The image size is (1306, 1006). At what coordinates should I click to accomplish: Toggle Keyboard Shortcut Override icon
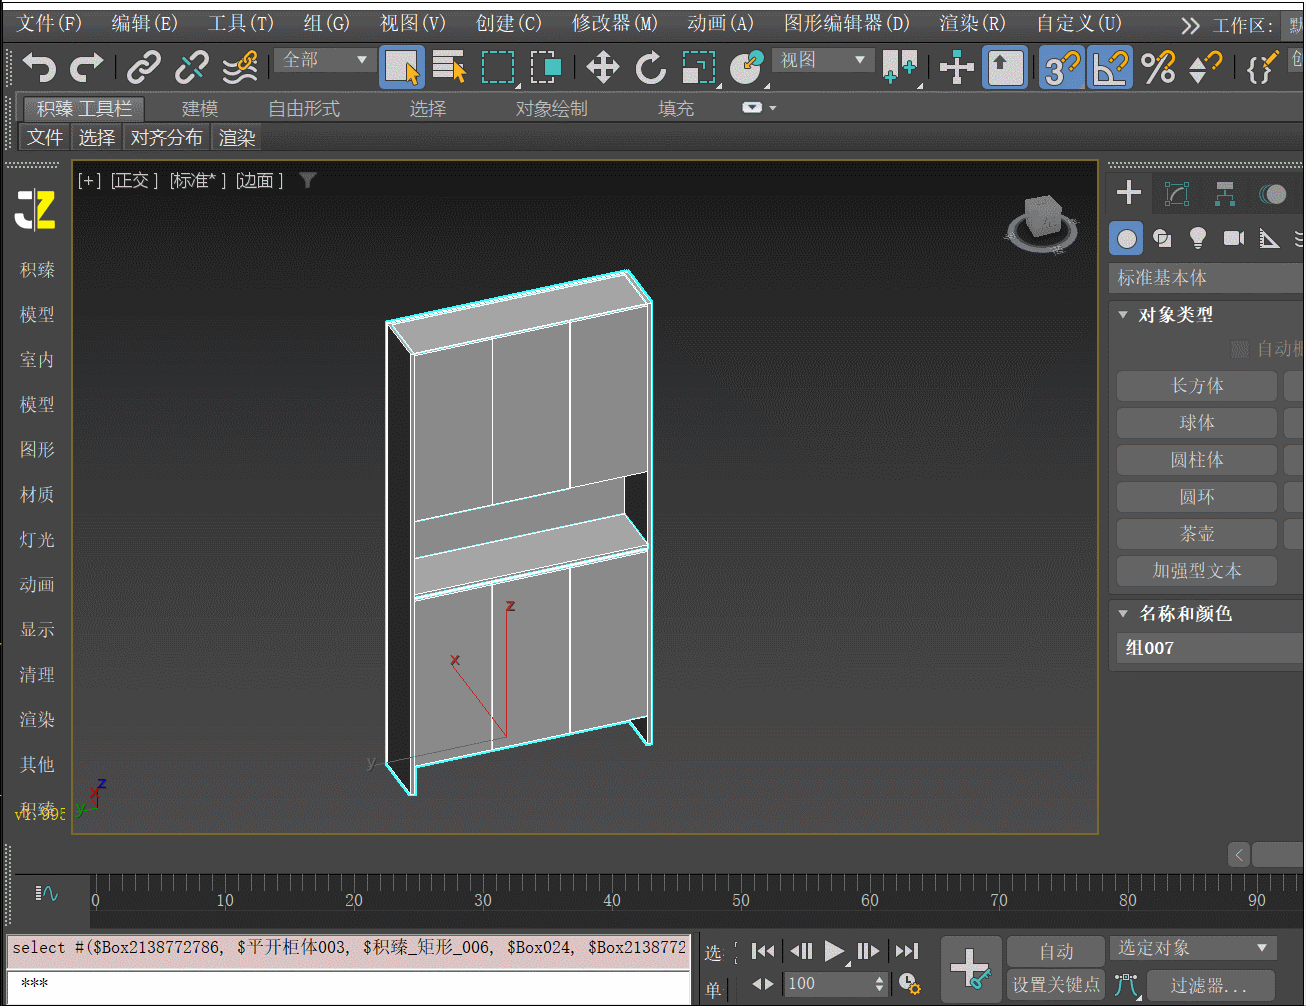(x=1005, y=67)
